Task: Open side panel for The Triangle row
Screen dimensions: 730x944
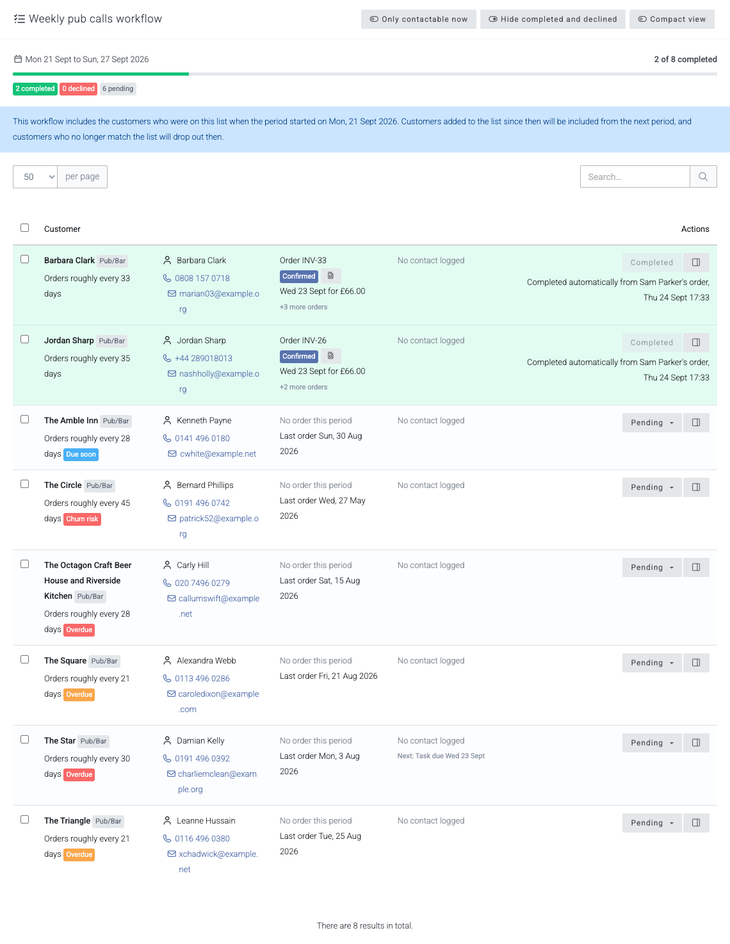Action: [696, 823]
